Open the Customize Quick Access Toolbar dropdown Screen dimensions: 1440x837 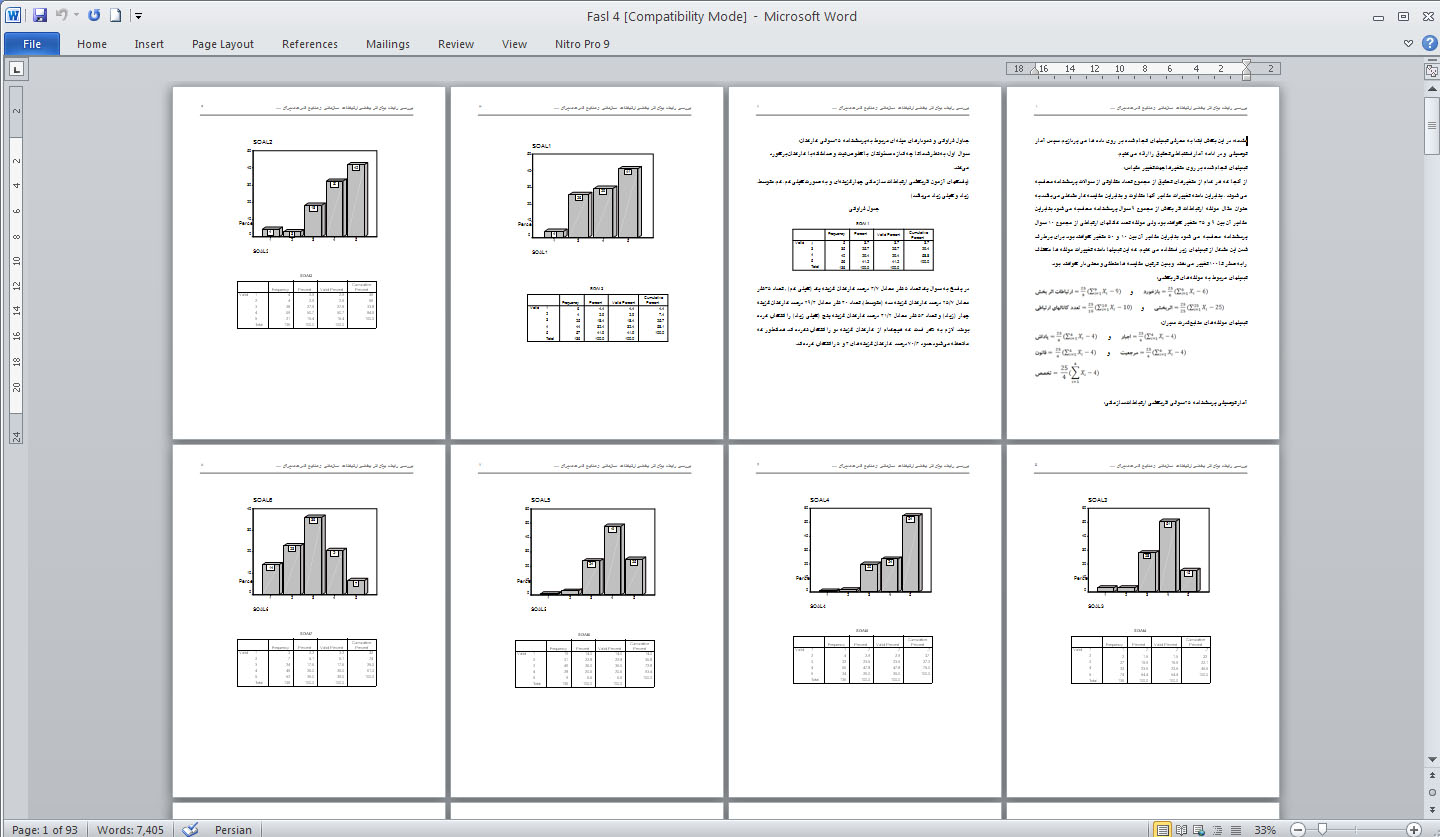138,16
